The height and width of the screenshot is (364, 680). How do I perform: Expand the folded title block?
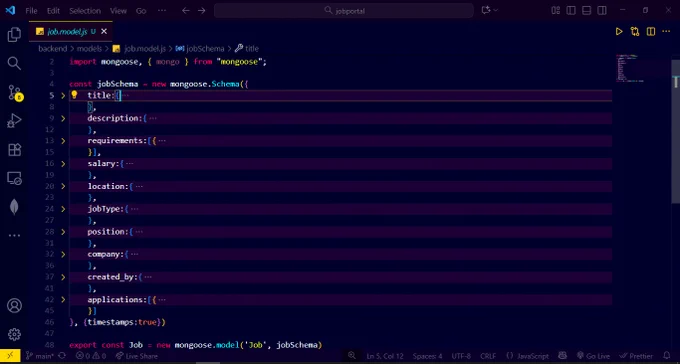point(63,95)
